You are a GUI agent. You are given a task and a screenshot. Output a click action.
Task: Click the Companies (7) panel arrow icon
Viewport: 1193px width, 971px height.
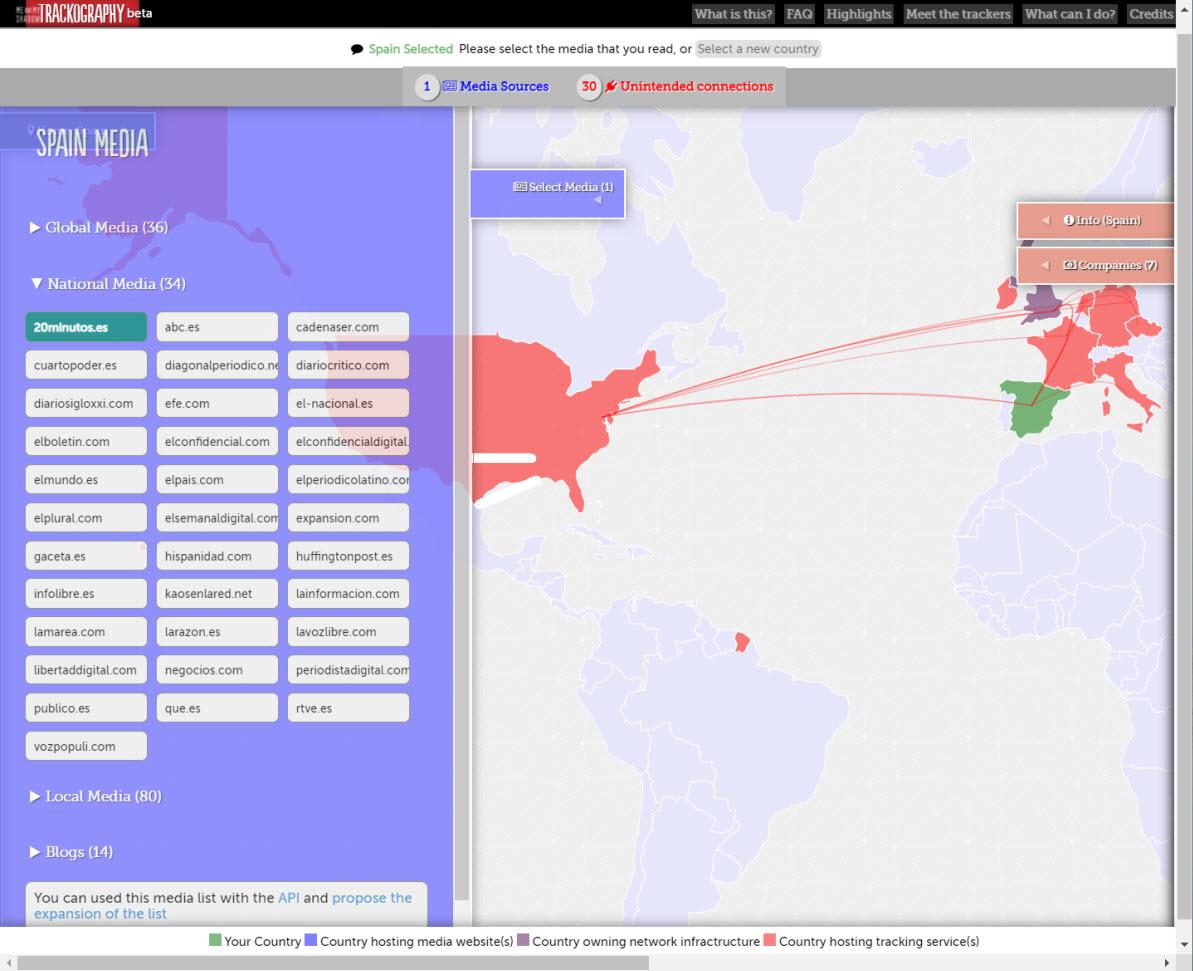point(1045,266)
